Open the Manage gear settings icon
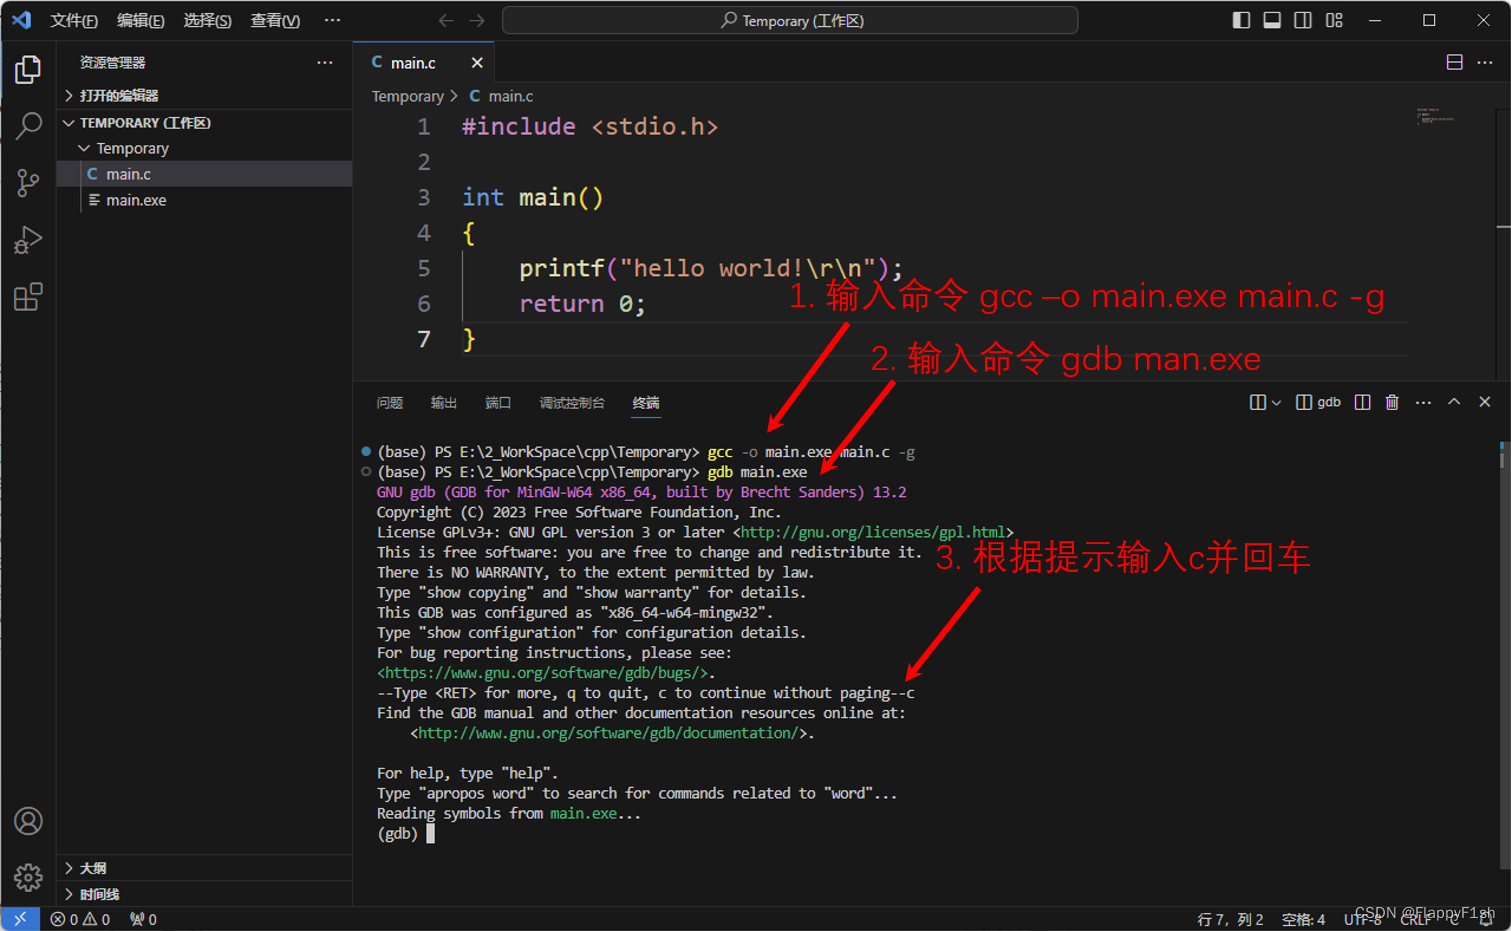 pyautogui.click(x=28, y=878)
